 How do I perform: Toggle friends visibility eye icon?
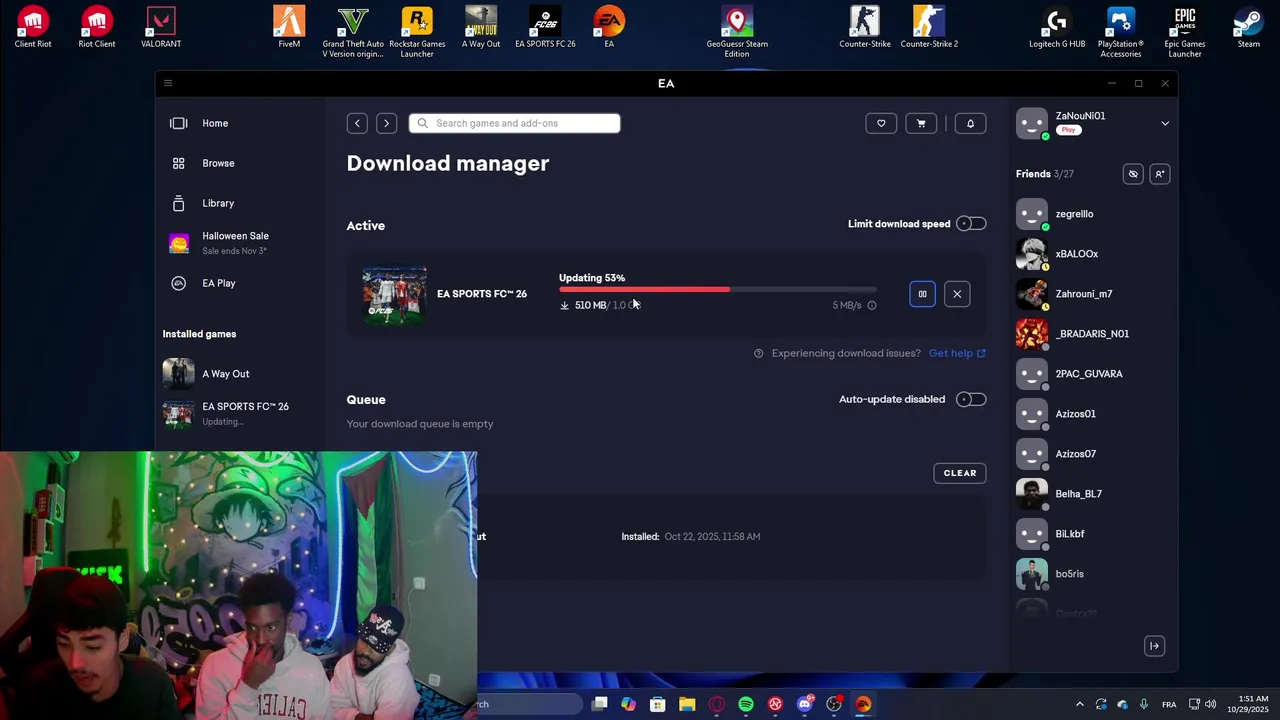point(1133,174)
